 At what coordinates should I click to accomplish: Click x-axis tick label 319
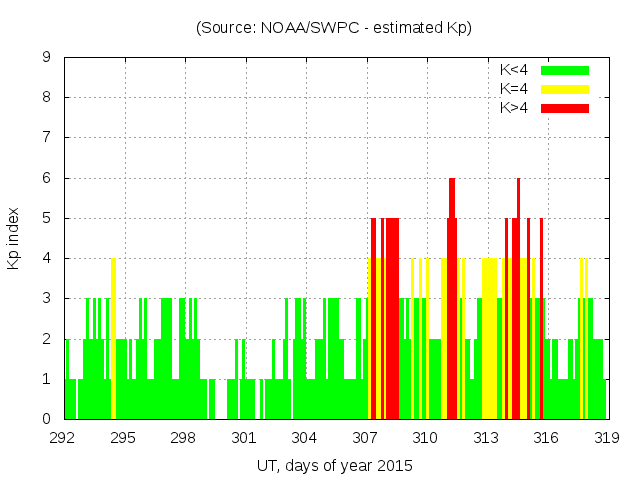point(606,437)
